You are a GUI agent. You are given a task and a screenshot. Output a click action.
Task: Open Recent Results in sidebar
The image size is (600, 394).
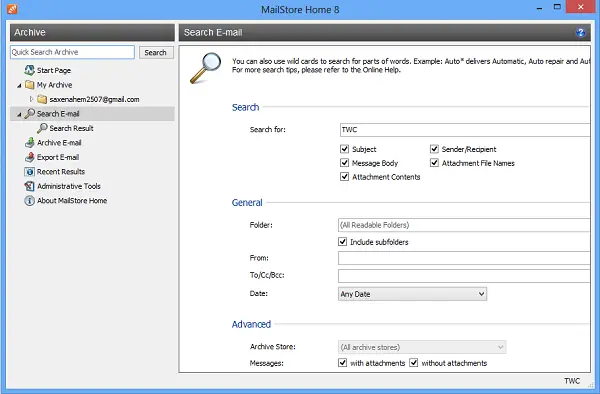61,172
